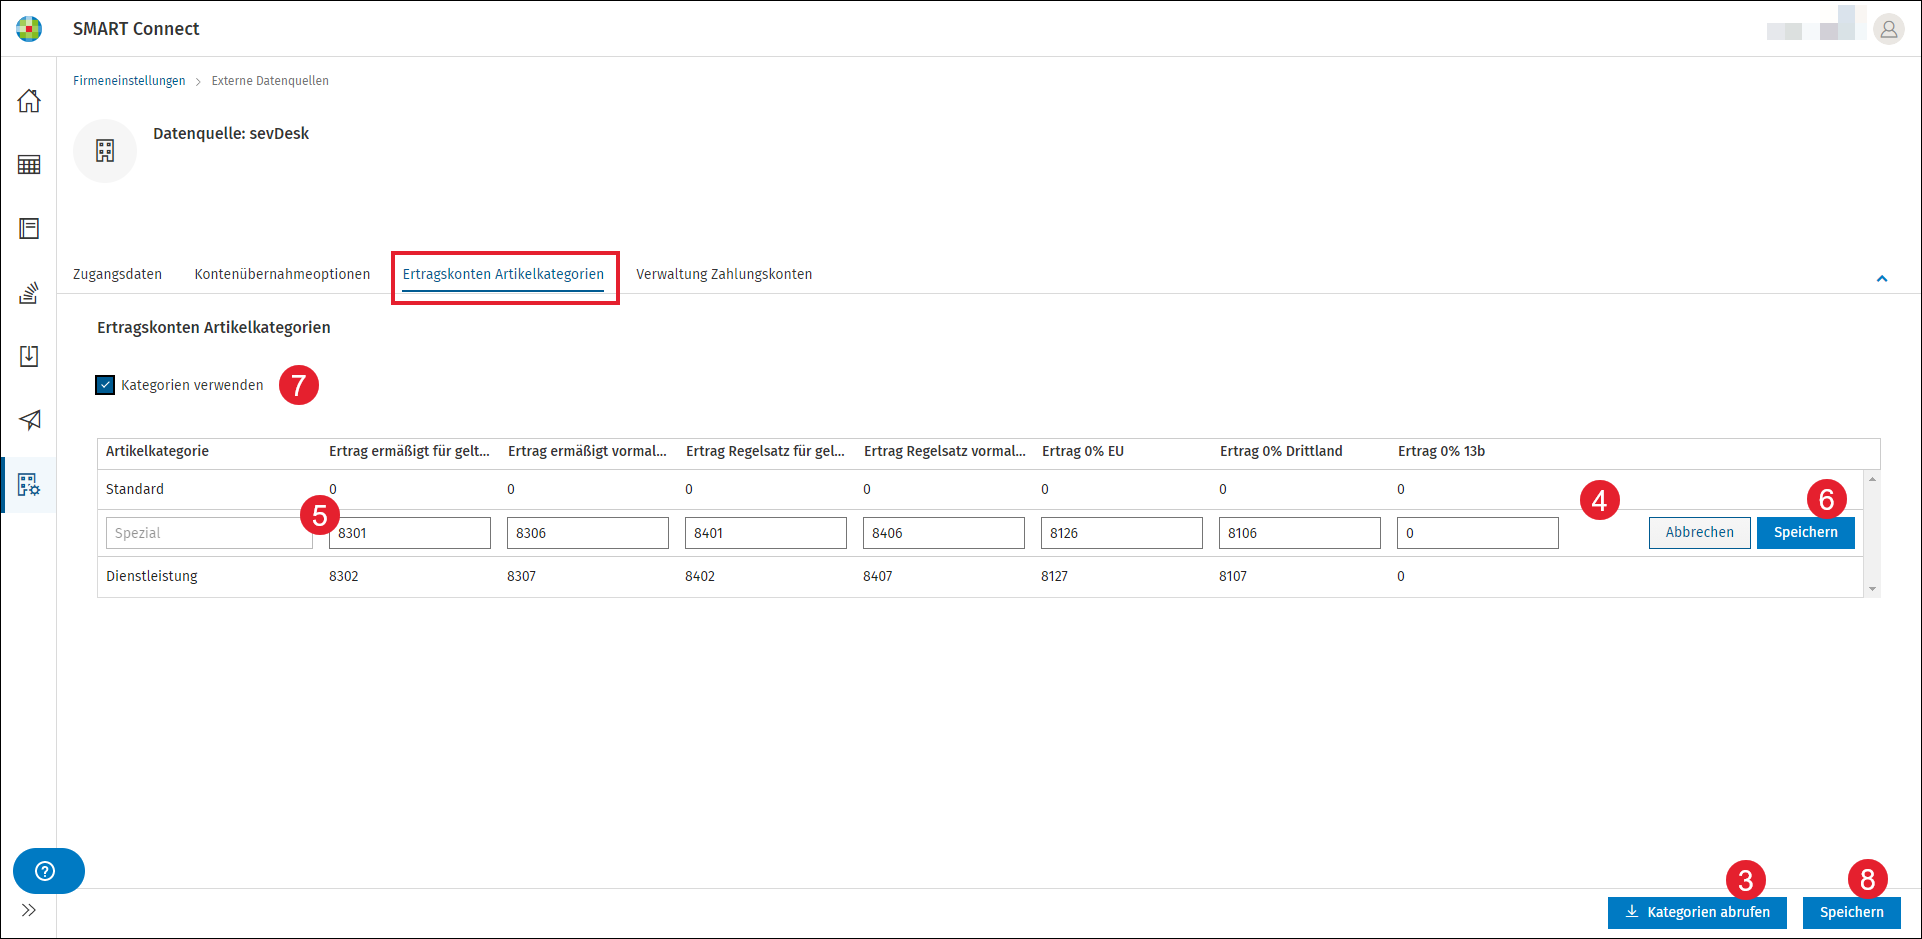Open the document ledger icon in sidebar
Viewport: 1922px width, 939px height.
[x=29, y=229]
